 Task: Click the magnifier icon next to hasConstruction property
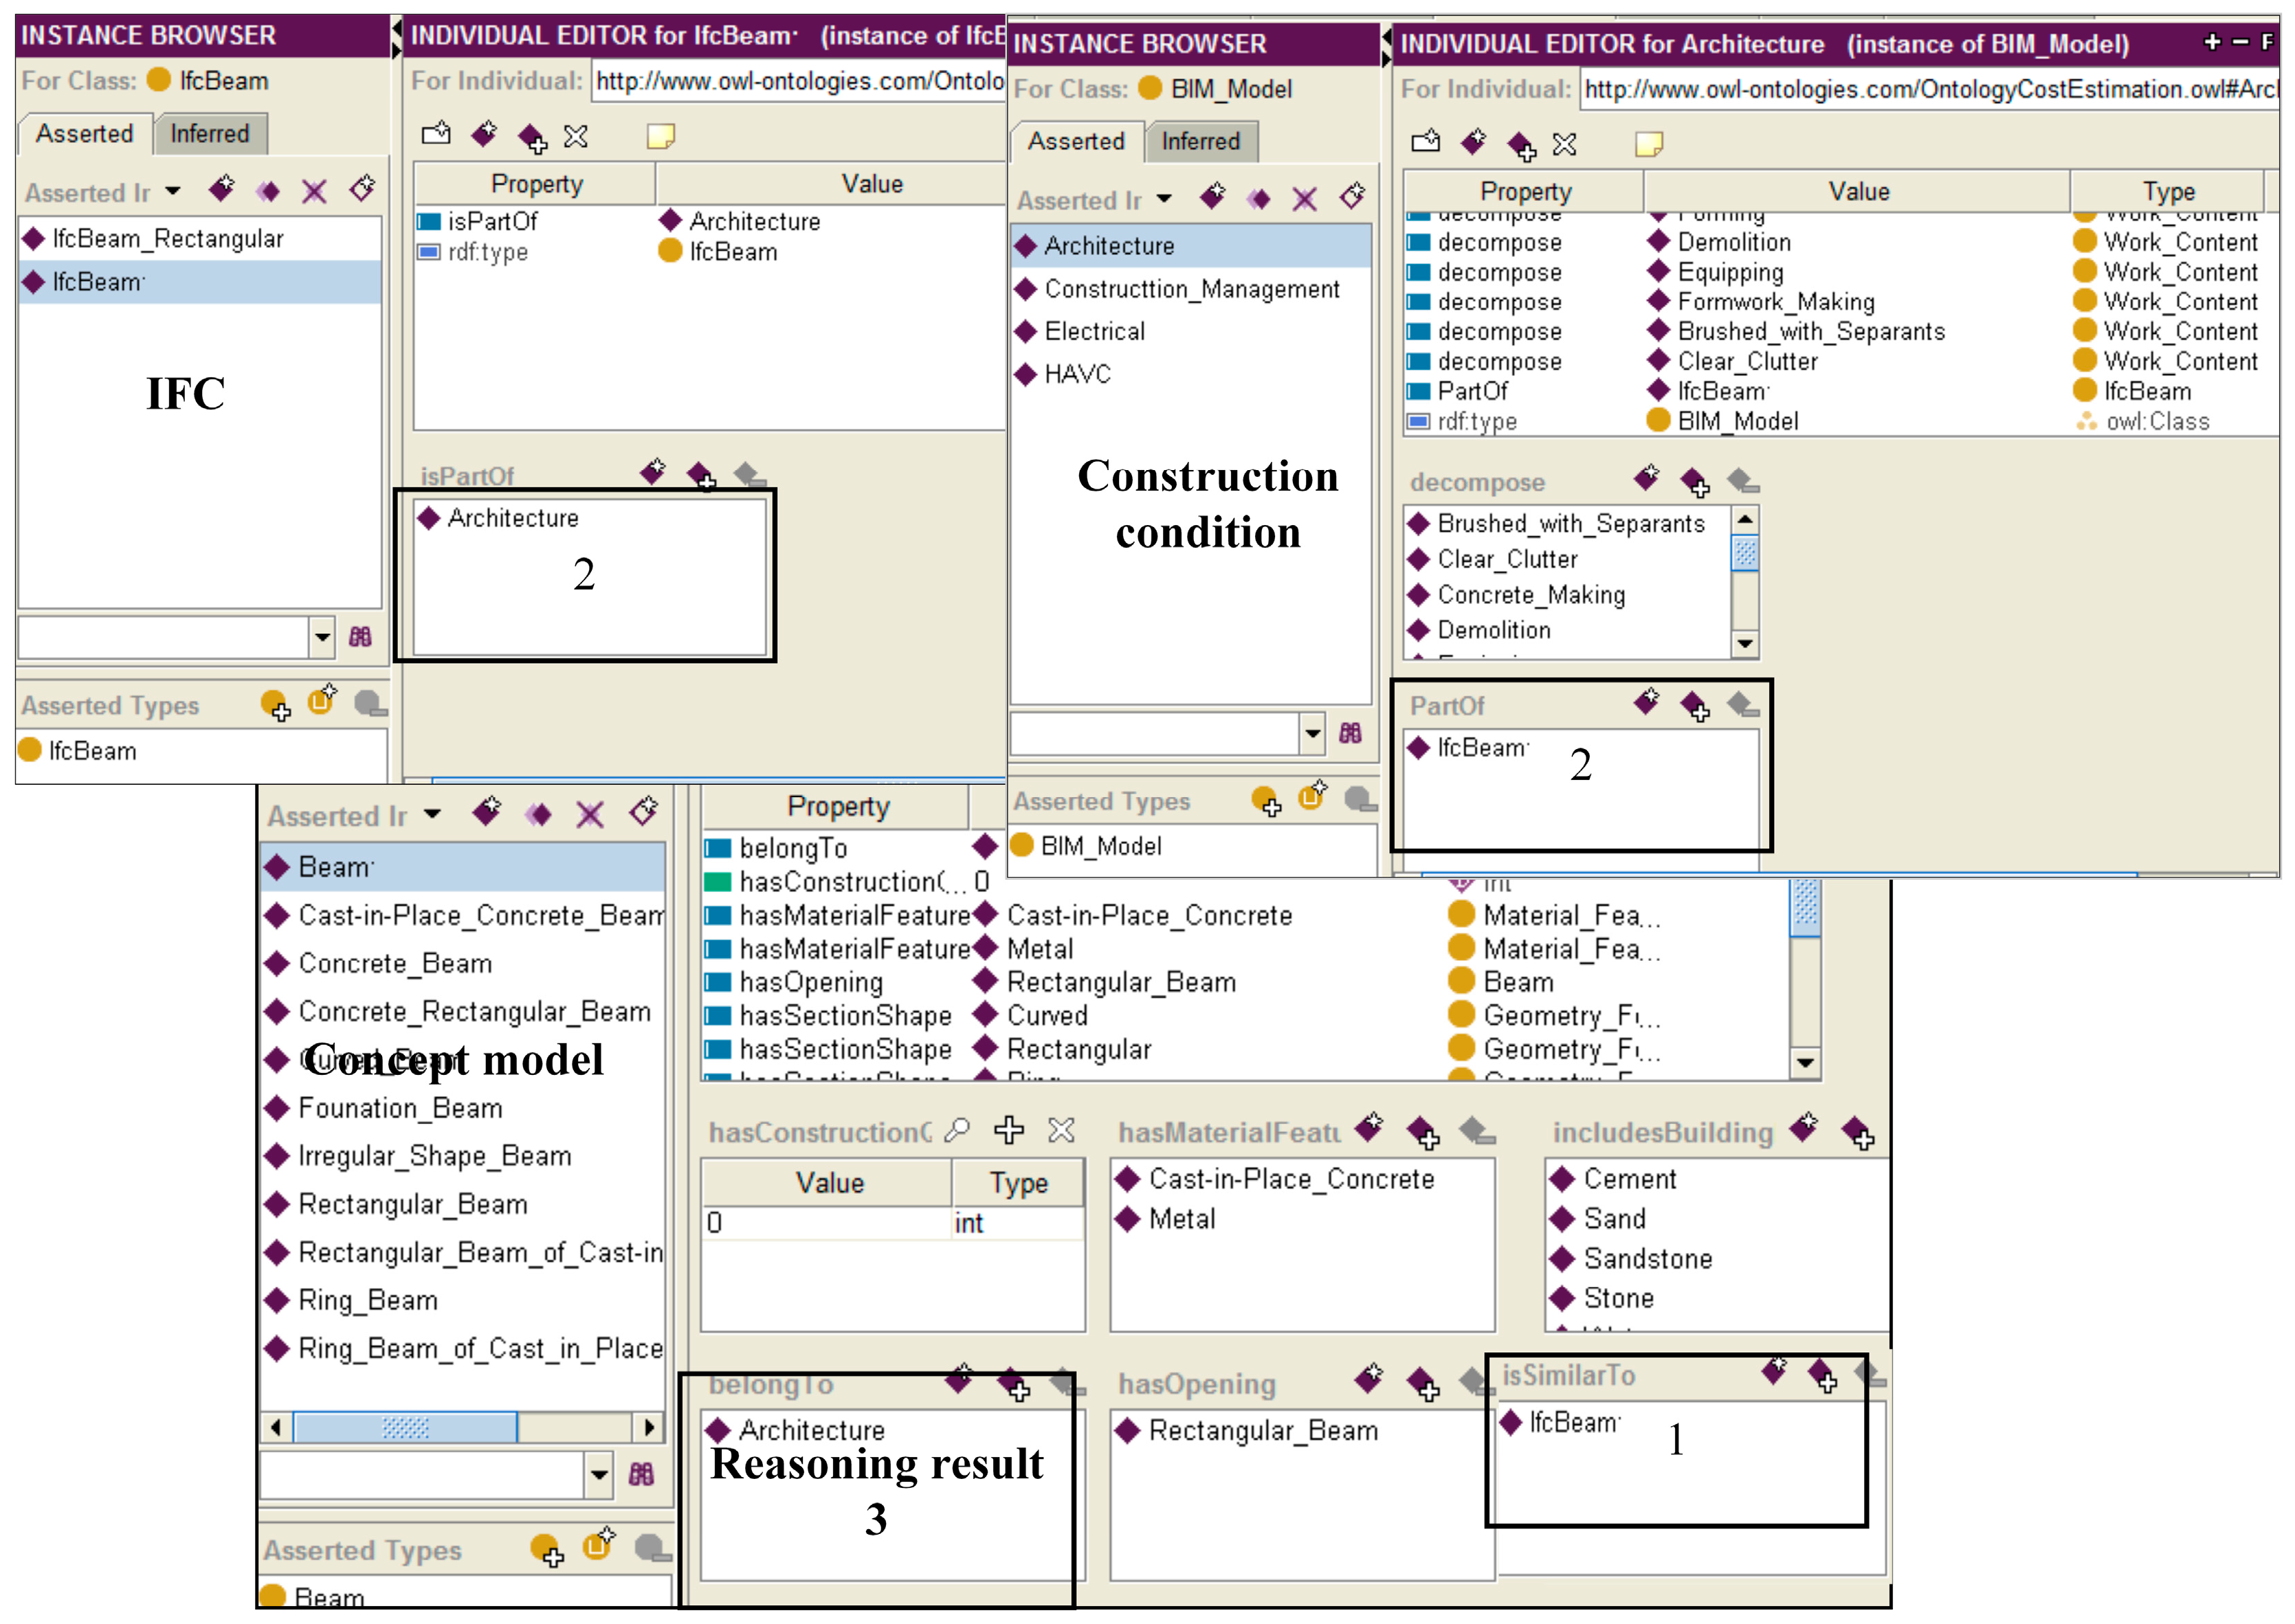(957, 1130)
